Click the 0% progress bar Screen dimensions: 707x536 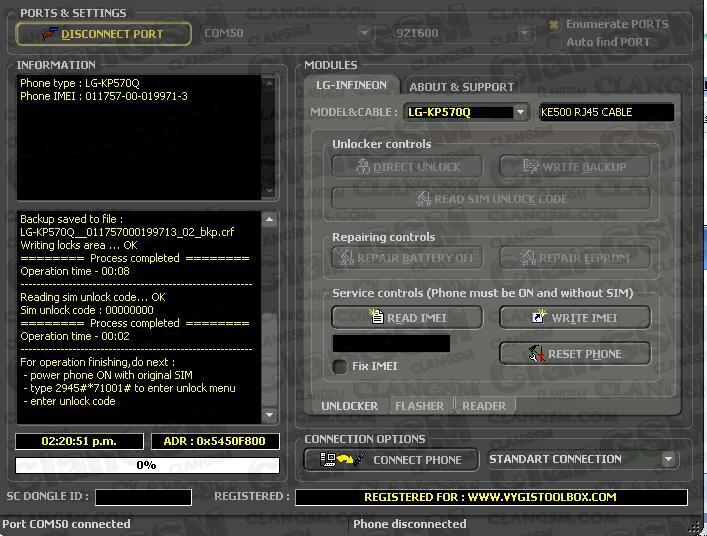147,465
